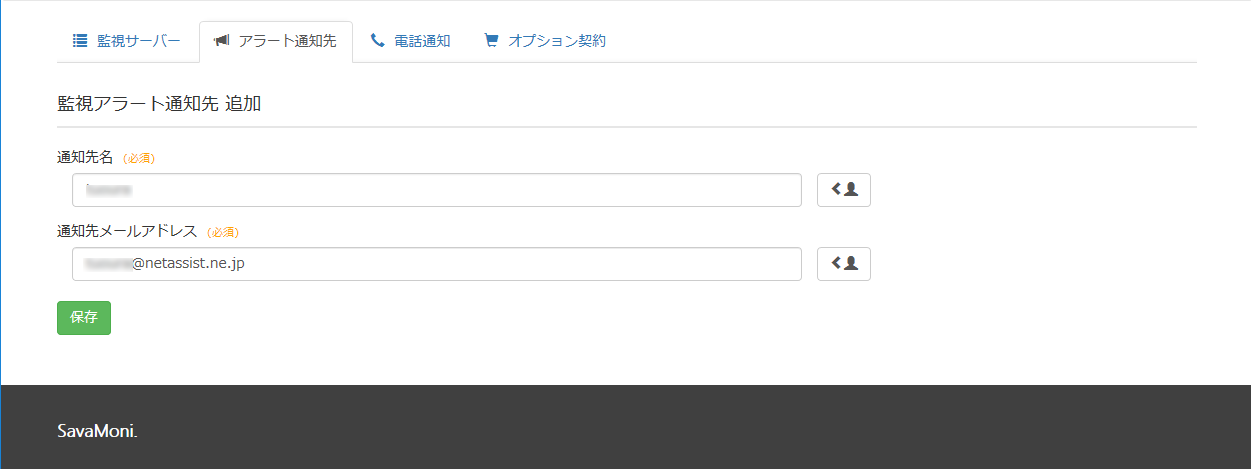This screenshot has width=1251, height=469.
Task: Switch to the 電話通知 tab label
Action: (422, 41)
